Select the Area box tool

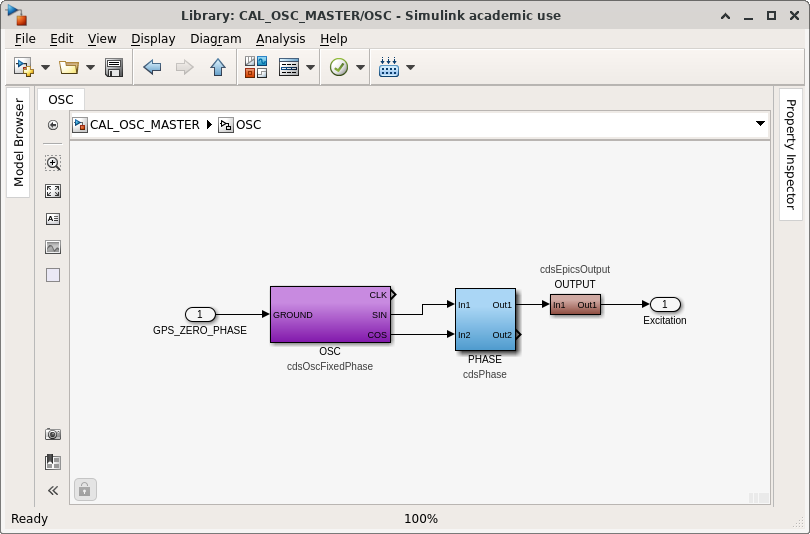coord(53,275)
